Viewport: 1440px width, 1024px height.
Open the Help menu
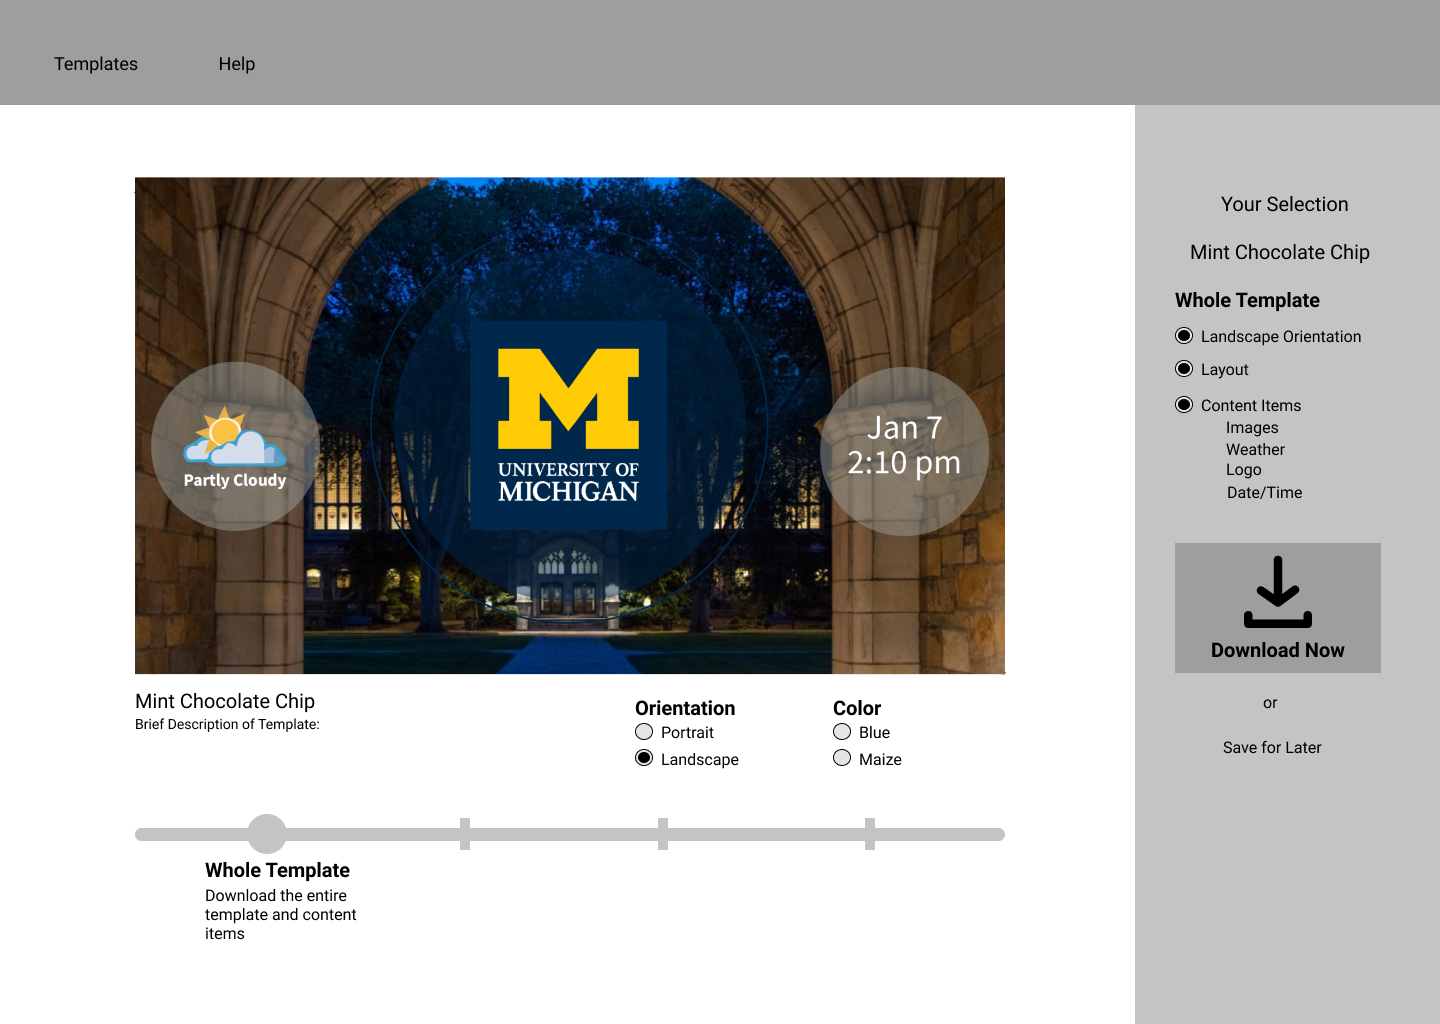tap(237, 64)
